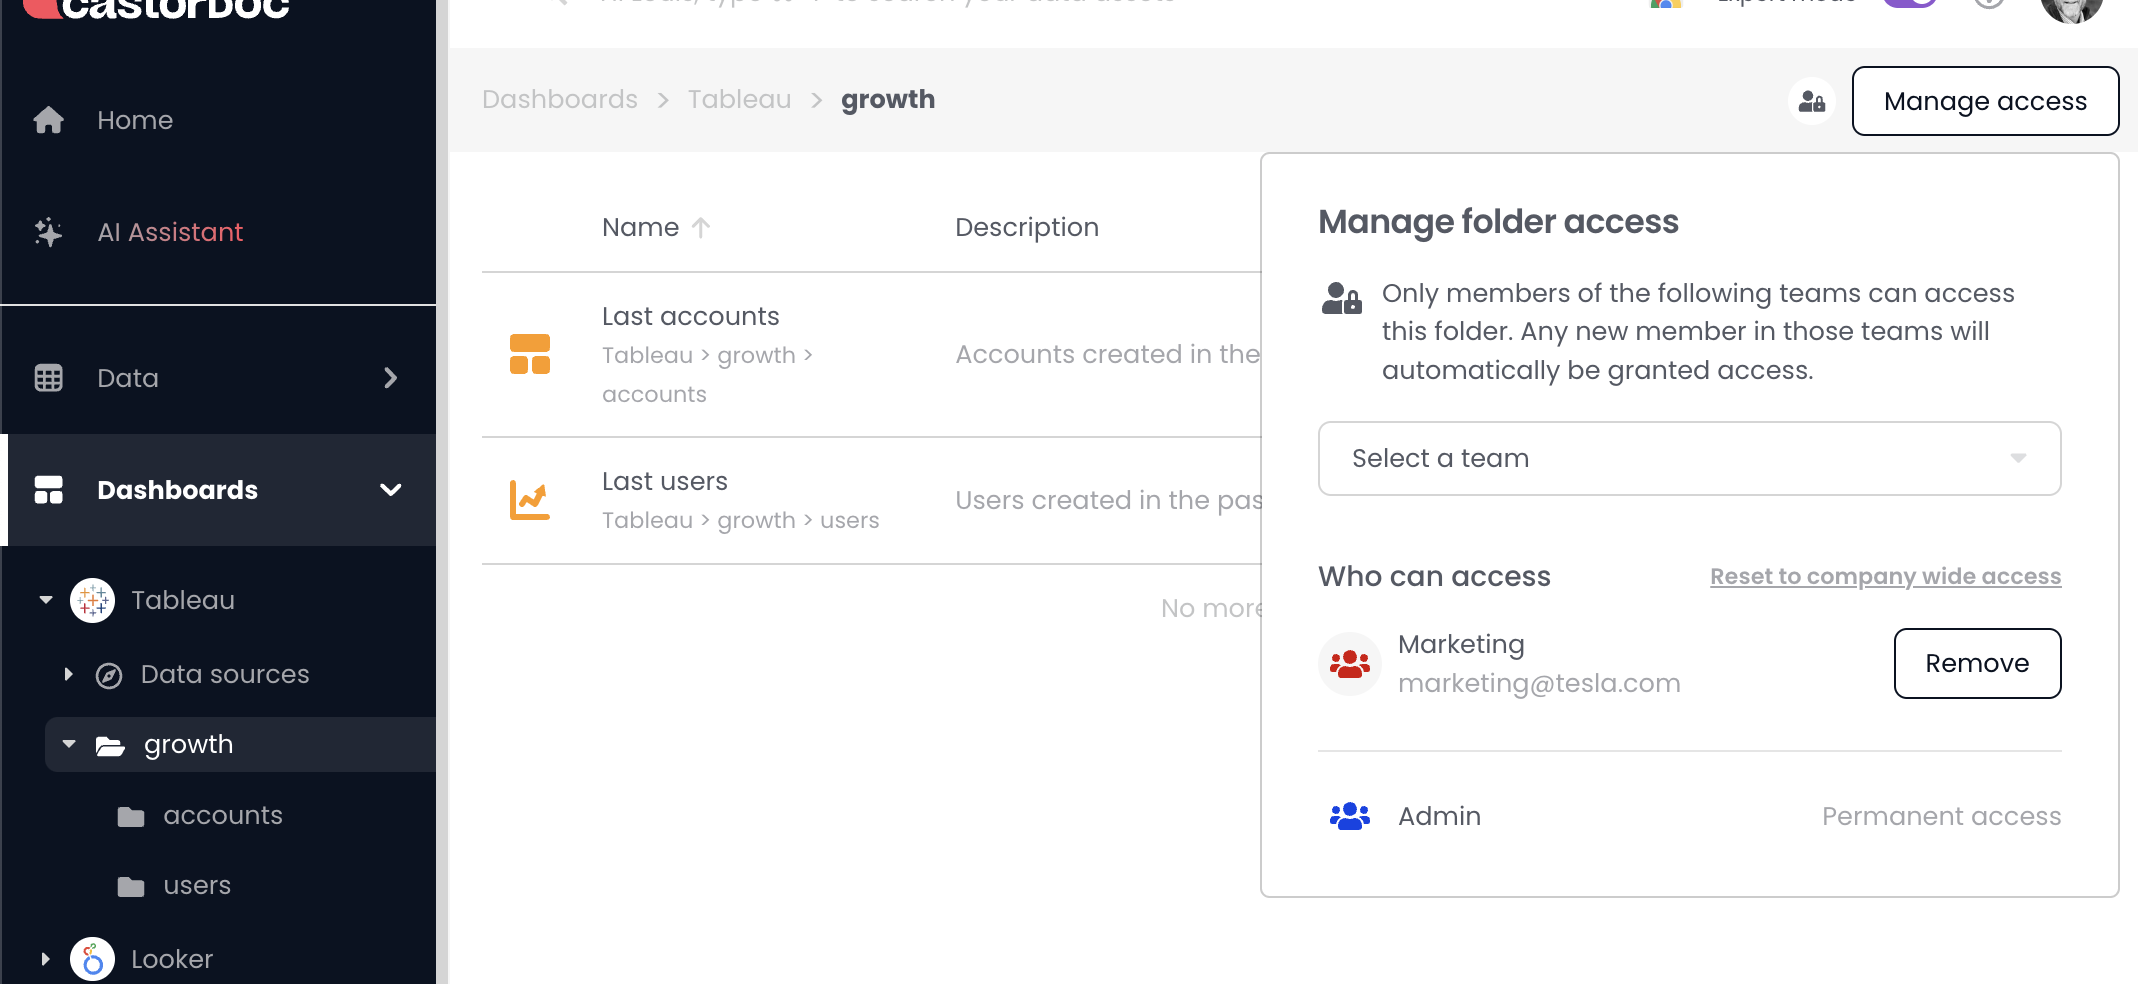Viewport: 2138px width, 984px height.
Task: Select the users folder in the sidebar
Action: [x=196, y=886]
